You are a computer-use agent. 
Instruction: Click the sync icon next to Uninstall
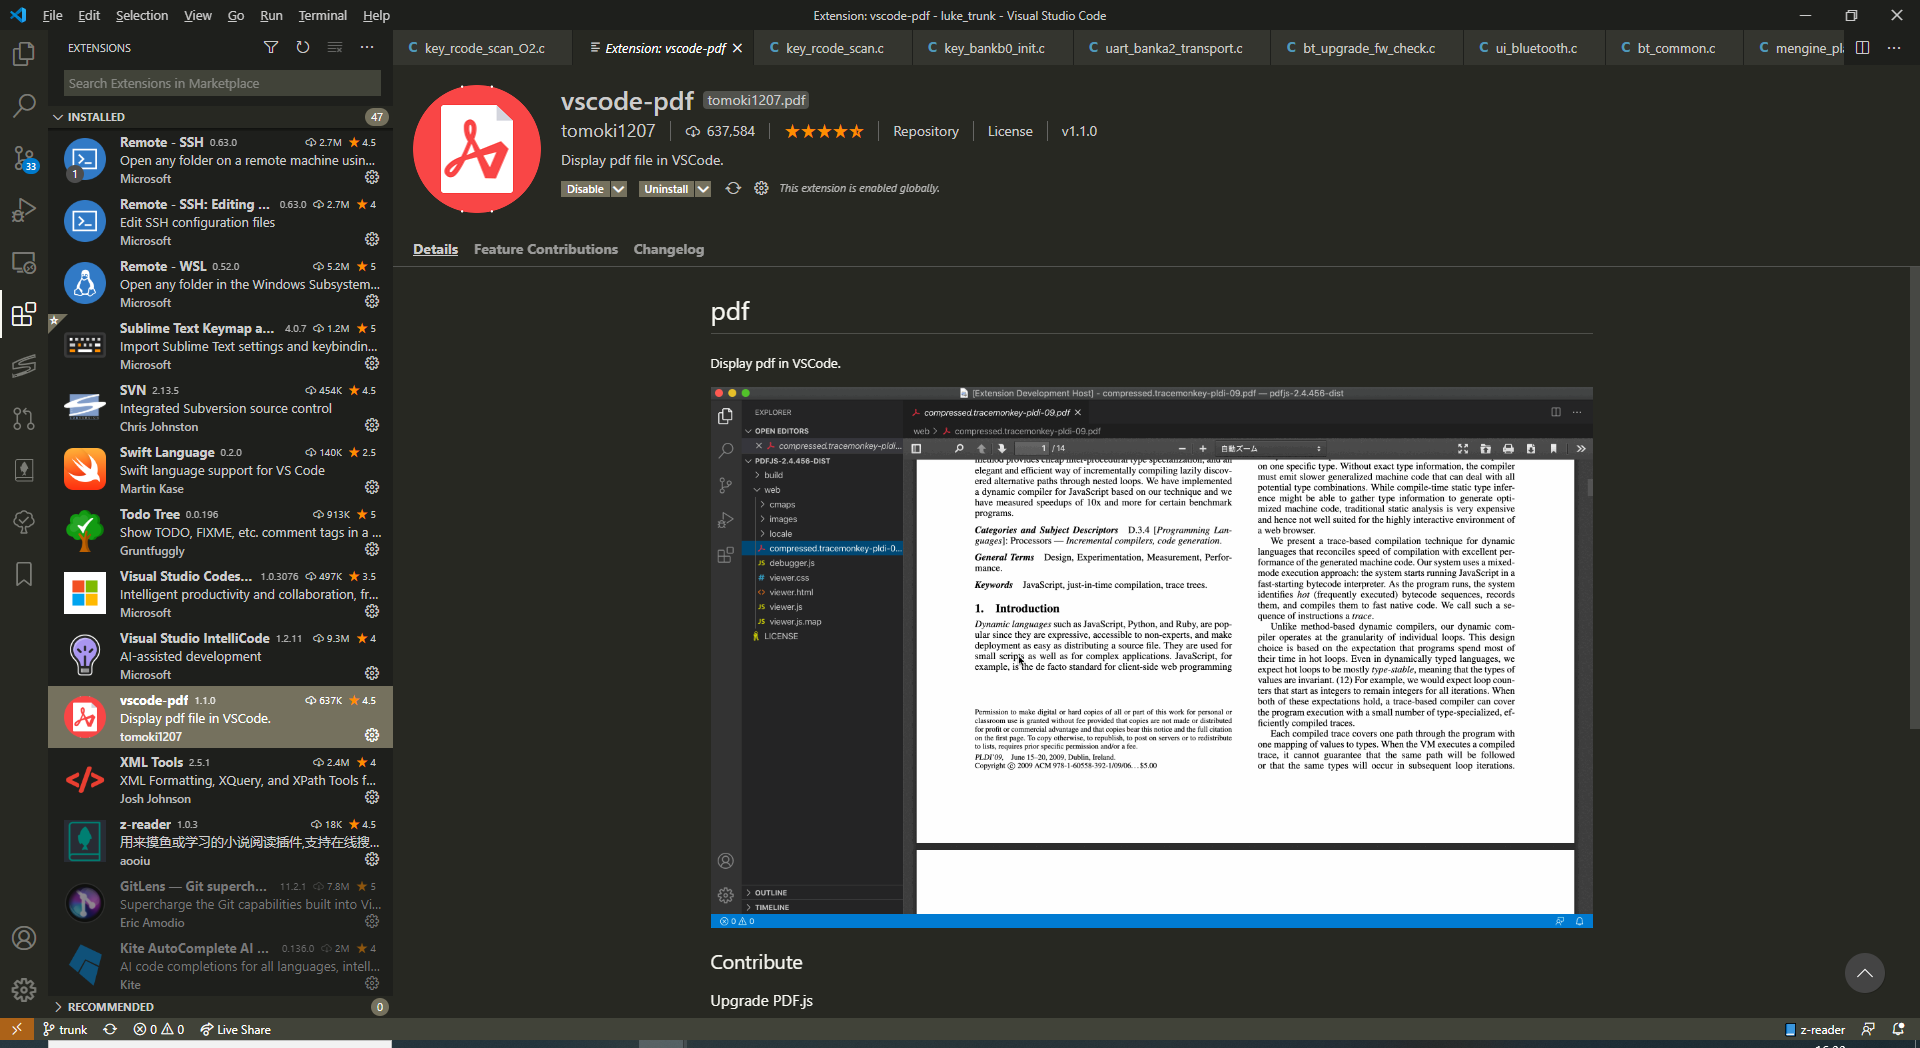point(733,188)
